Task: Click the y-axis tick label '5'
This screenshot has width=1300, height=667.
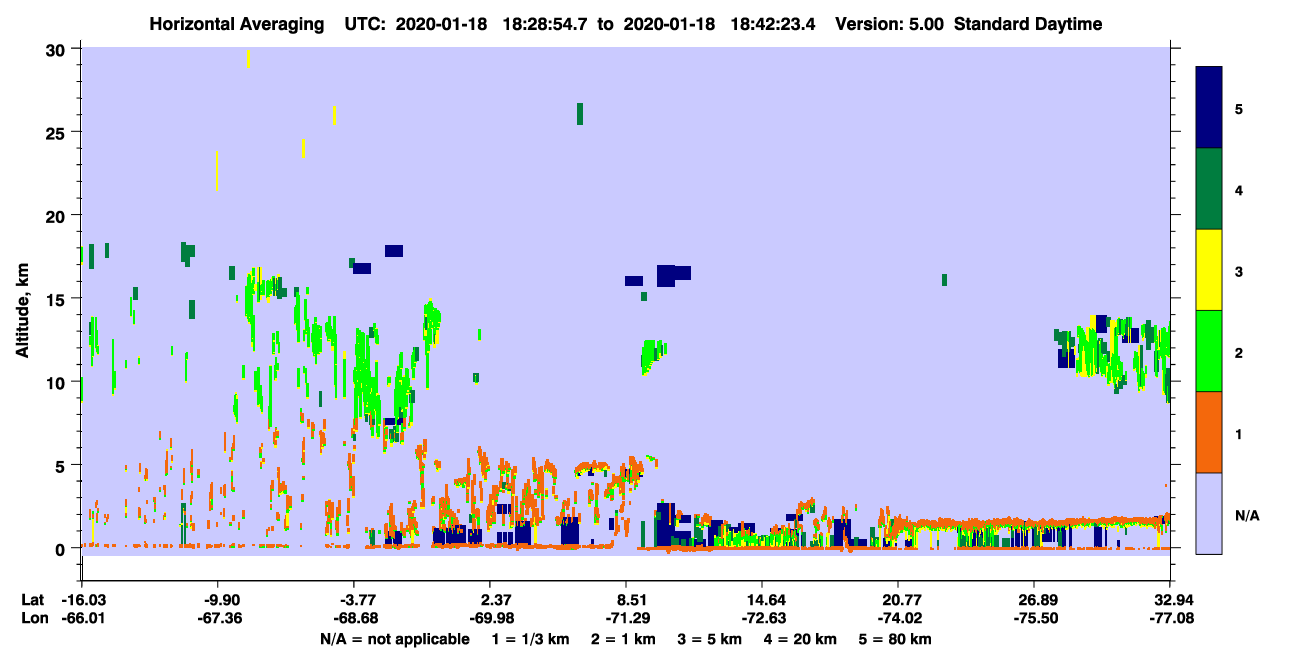Action: point(63,465)
